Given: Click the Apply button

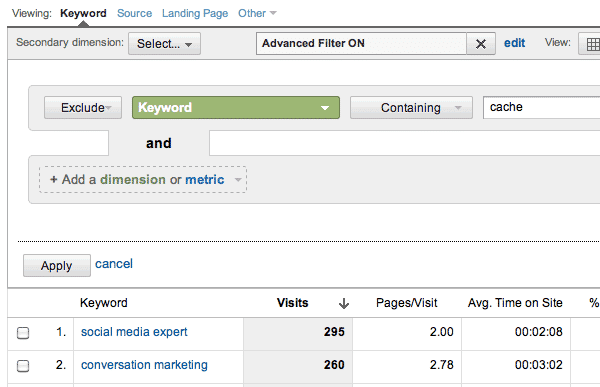Looking at the screenshot, I should tap(57, 265).
